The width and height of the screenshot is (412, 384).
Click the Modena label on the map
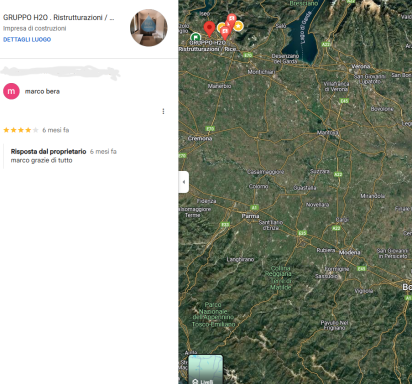coord(349,252)
